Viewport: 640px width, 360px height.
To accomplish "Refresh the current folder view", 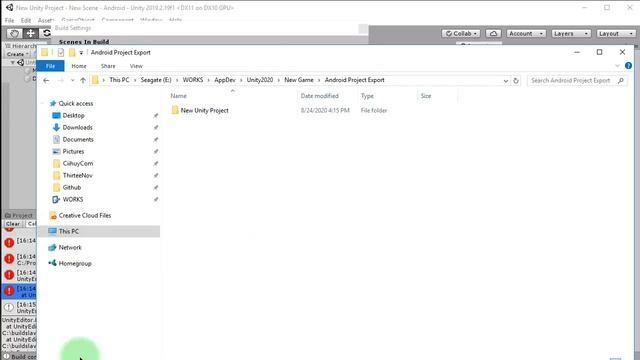I will (516, 81).
